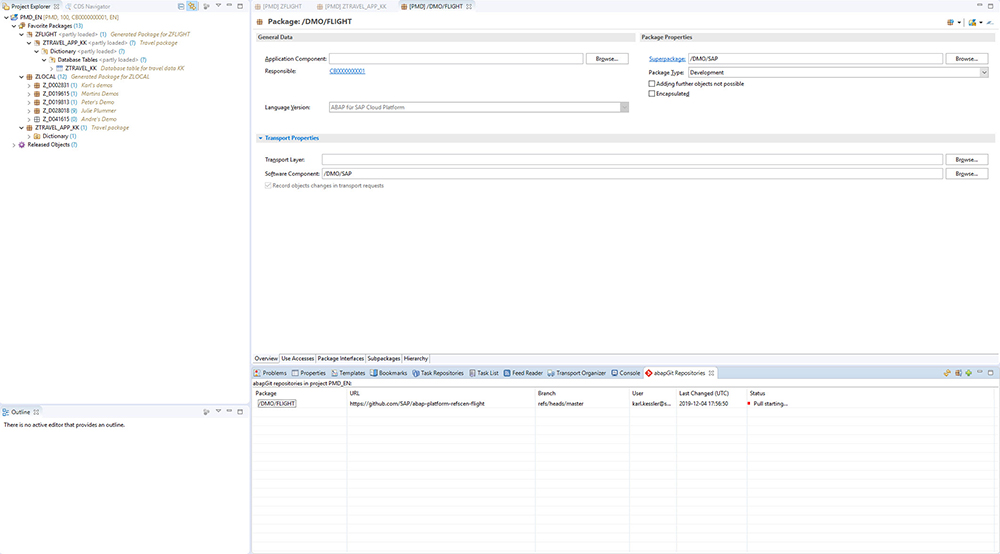Expand Z_D028018 Julie Plummer package
Image resolution: width=1000 pixels, height=554 pixels.
click(29, 111)
